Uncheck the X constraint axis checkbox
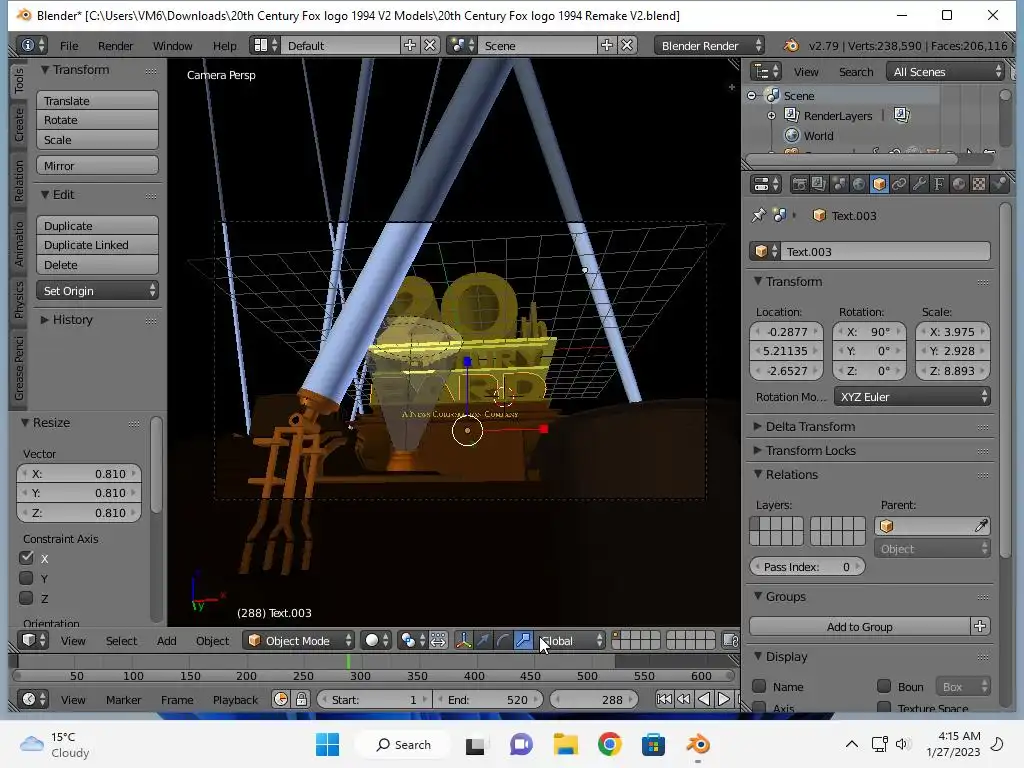This screenshot has width=1024, height=768. tap(26, 558)
